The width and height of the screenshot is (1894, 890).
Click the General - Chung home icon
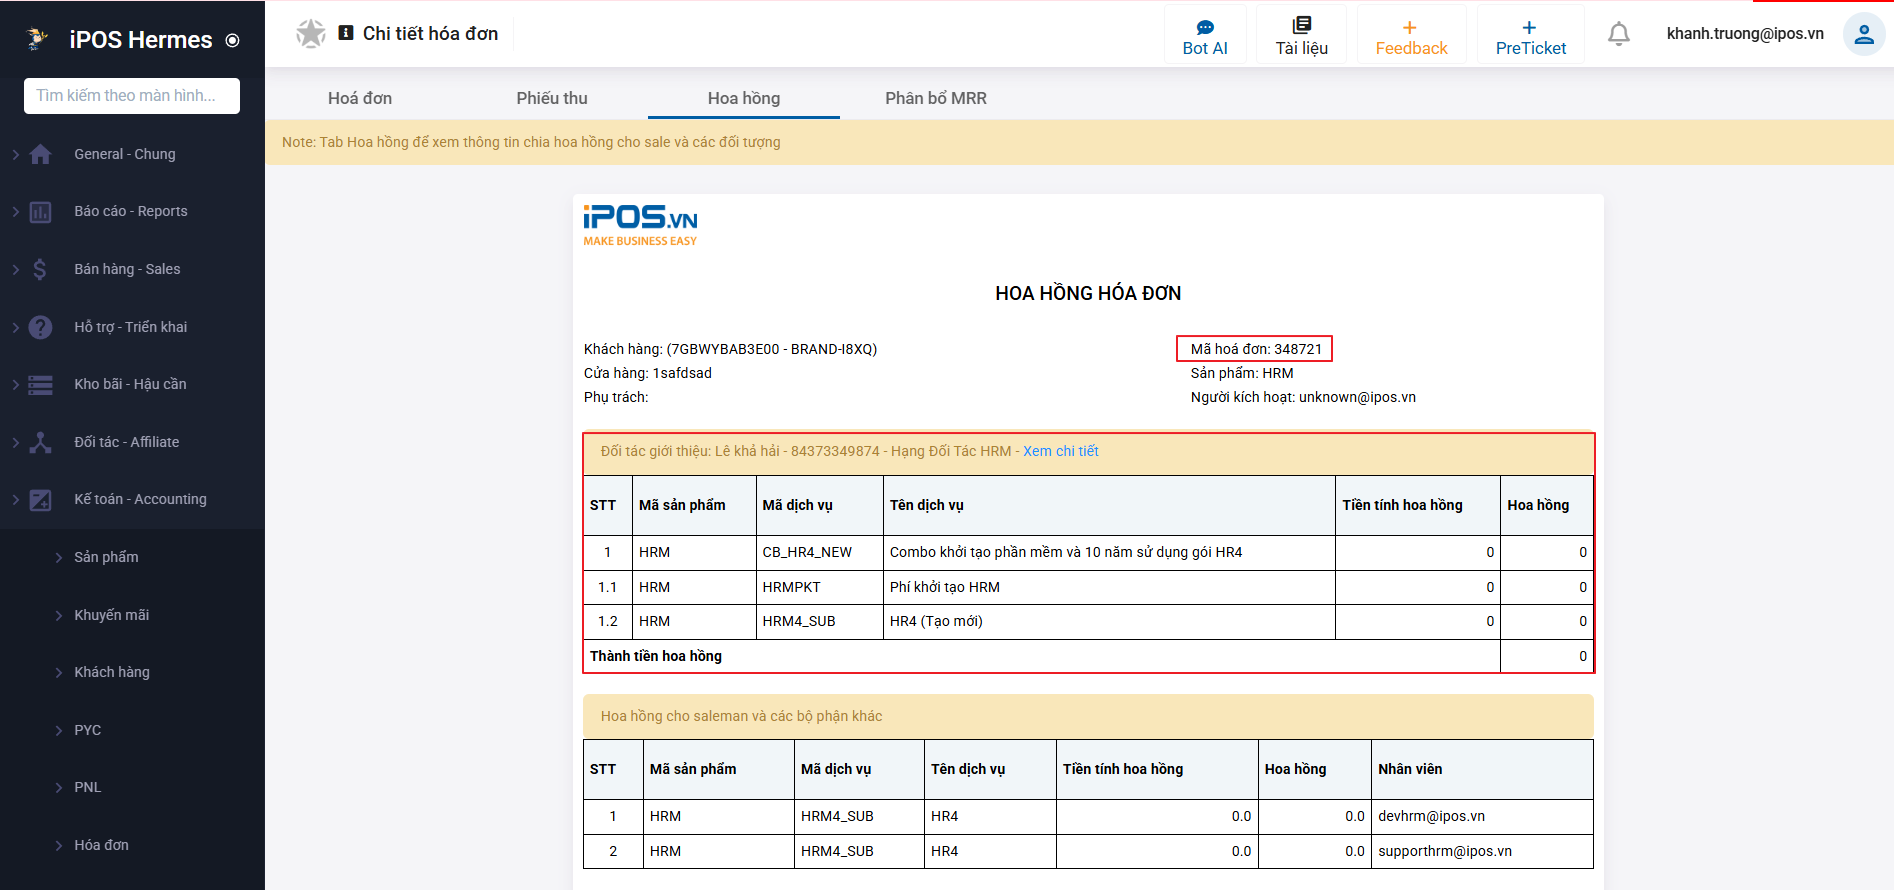pos(41,154)
